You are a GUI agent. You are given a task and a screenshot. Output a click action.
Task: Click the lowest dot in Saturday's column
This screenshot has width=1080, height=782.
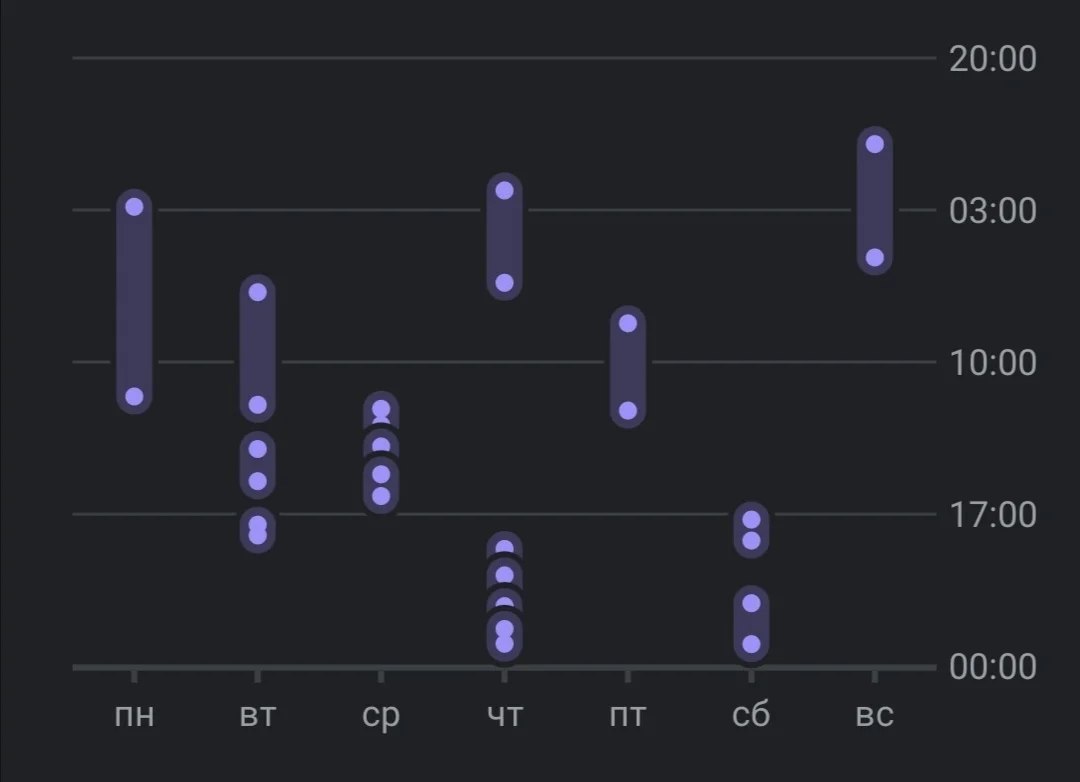click(751, 644)
